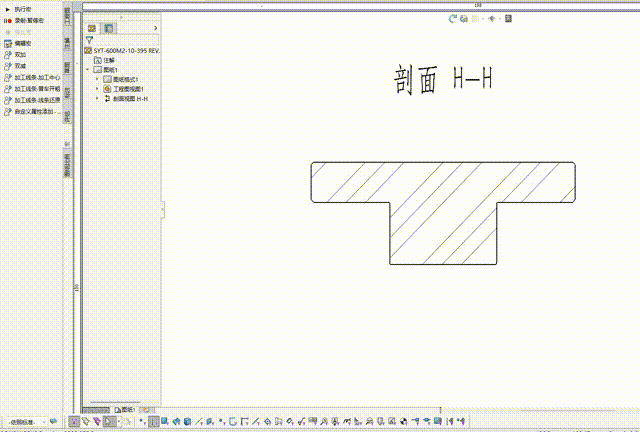
Task: Run the 加工线条-加工中心 macro
Action: (x=32, y=77)
